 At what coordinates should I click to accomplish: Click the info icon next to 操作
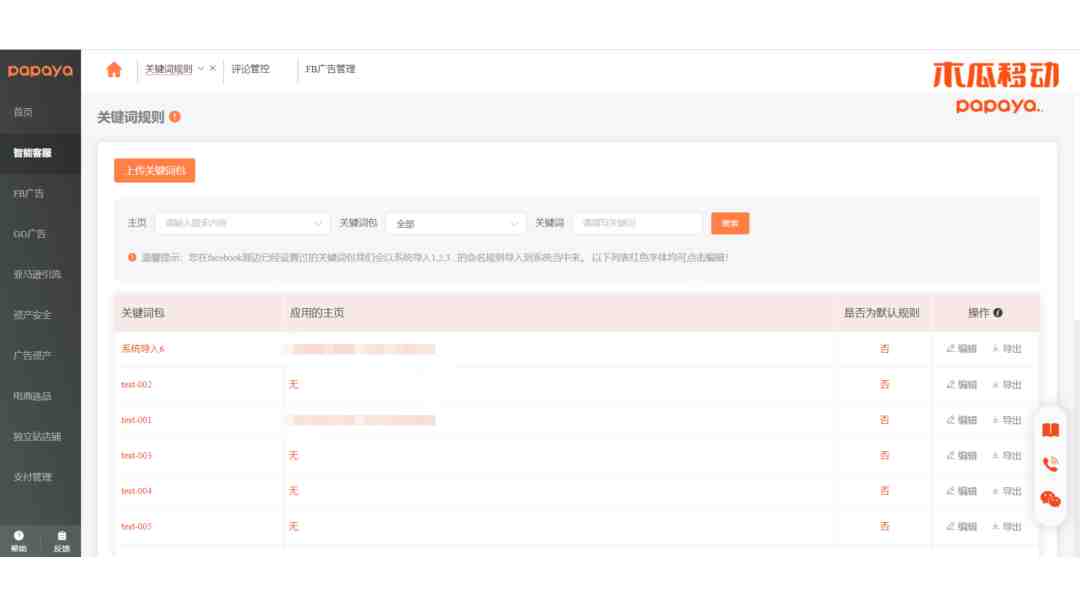998,313
